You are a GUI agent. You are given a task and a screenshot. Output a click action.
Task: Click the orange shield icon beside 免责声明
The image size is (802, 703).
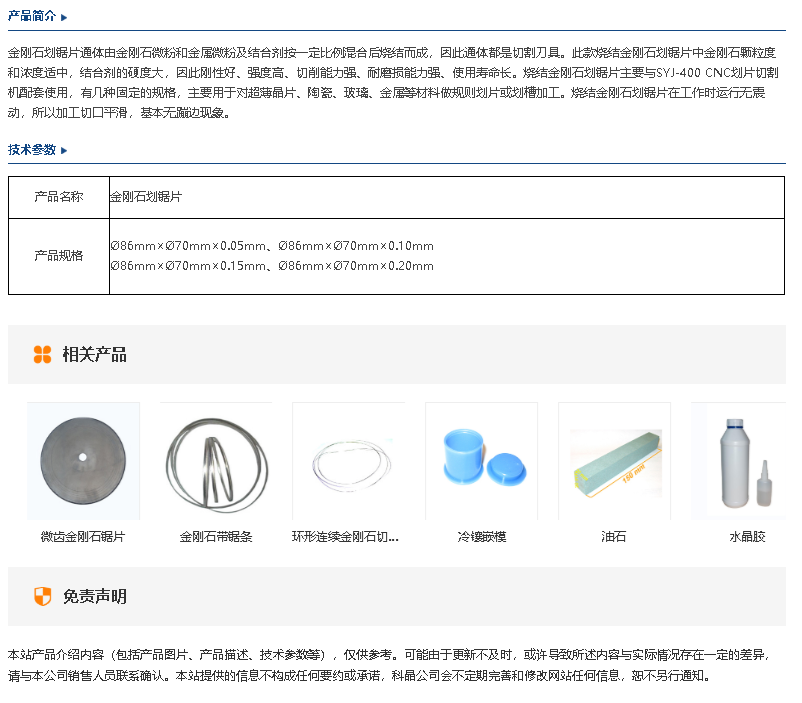click(x=42, y=597)
